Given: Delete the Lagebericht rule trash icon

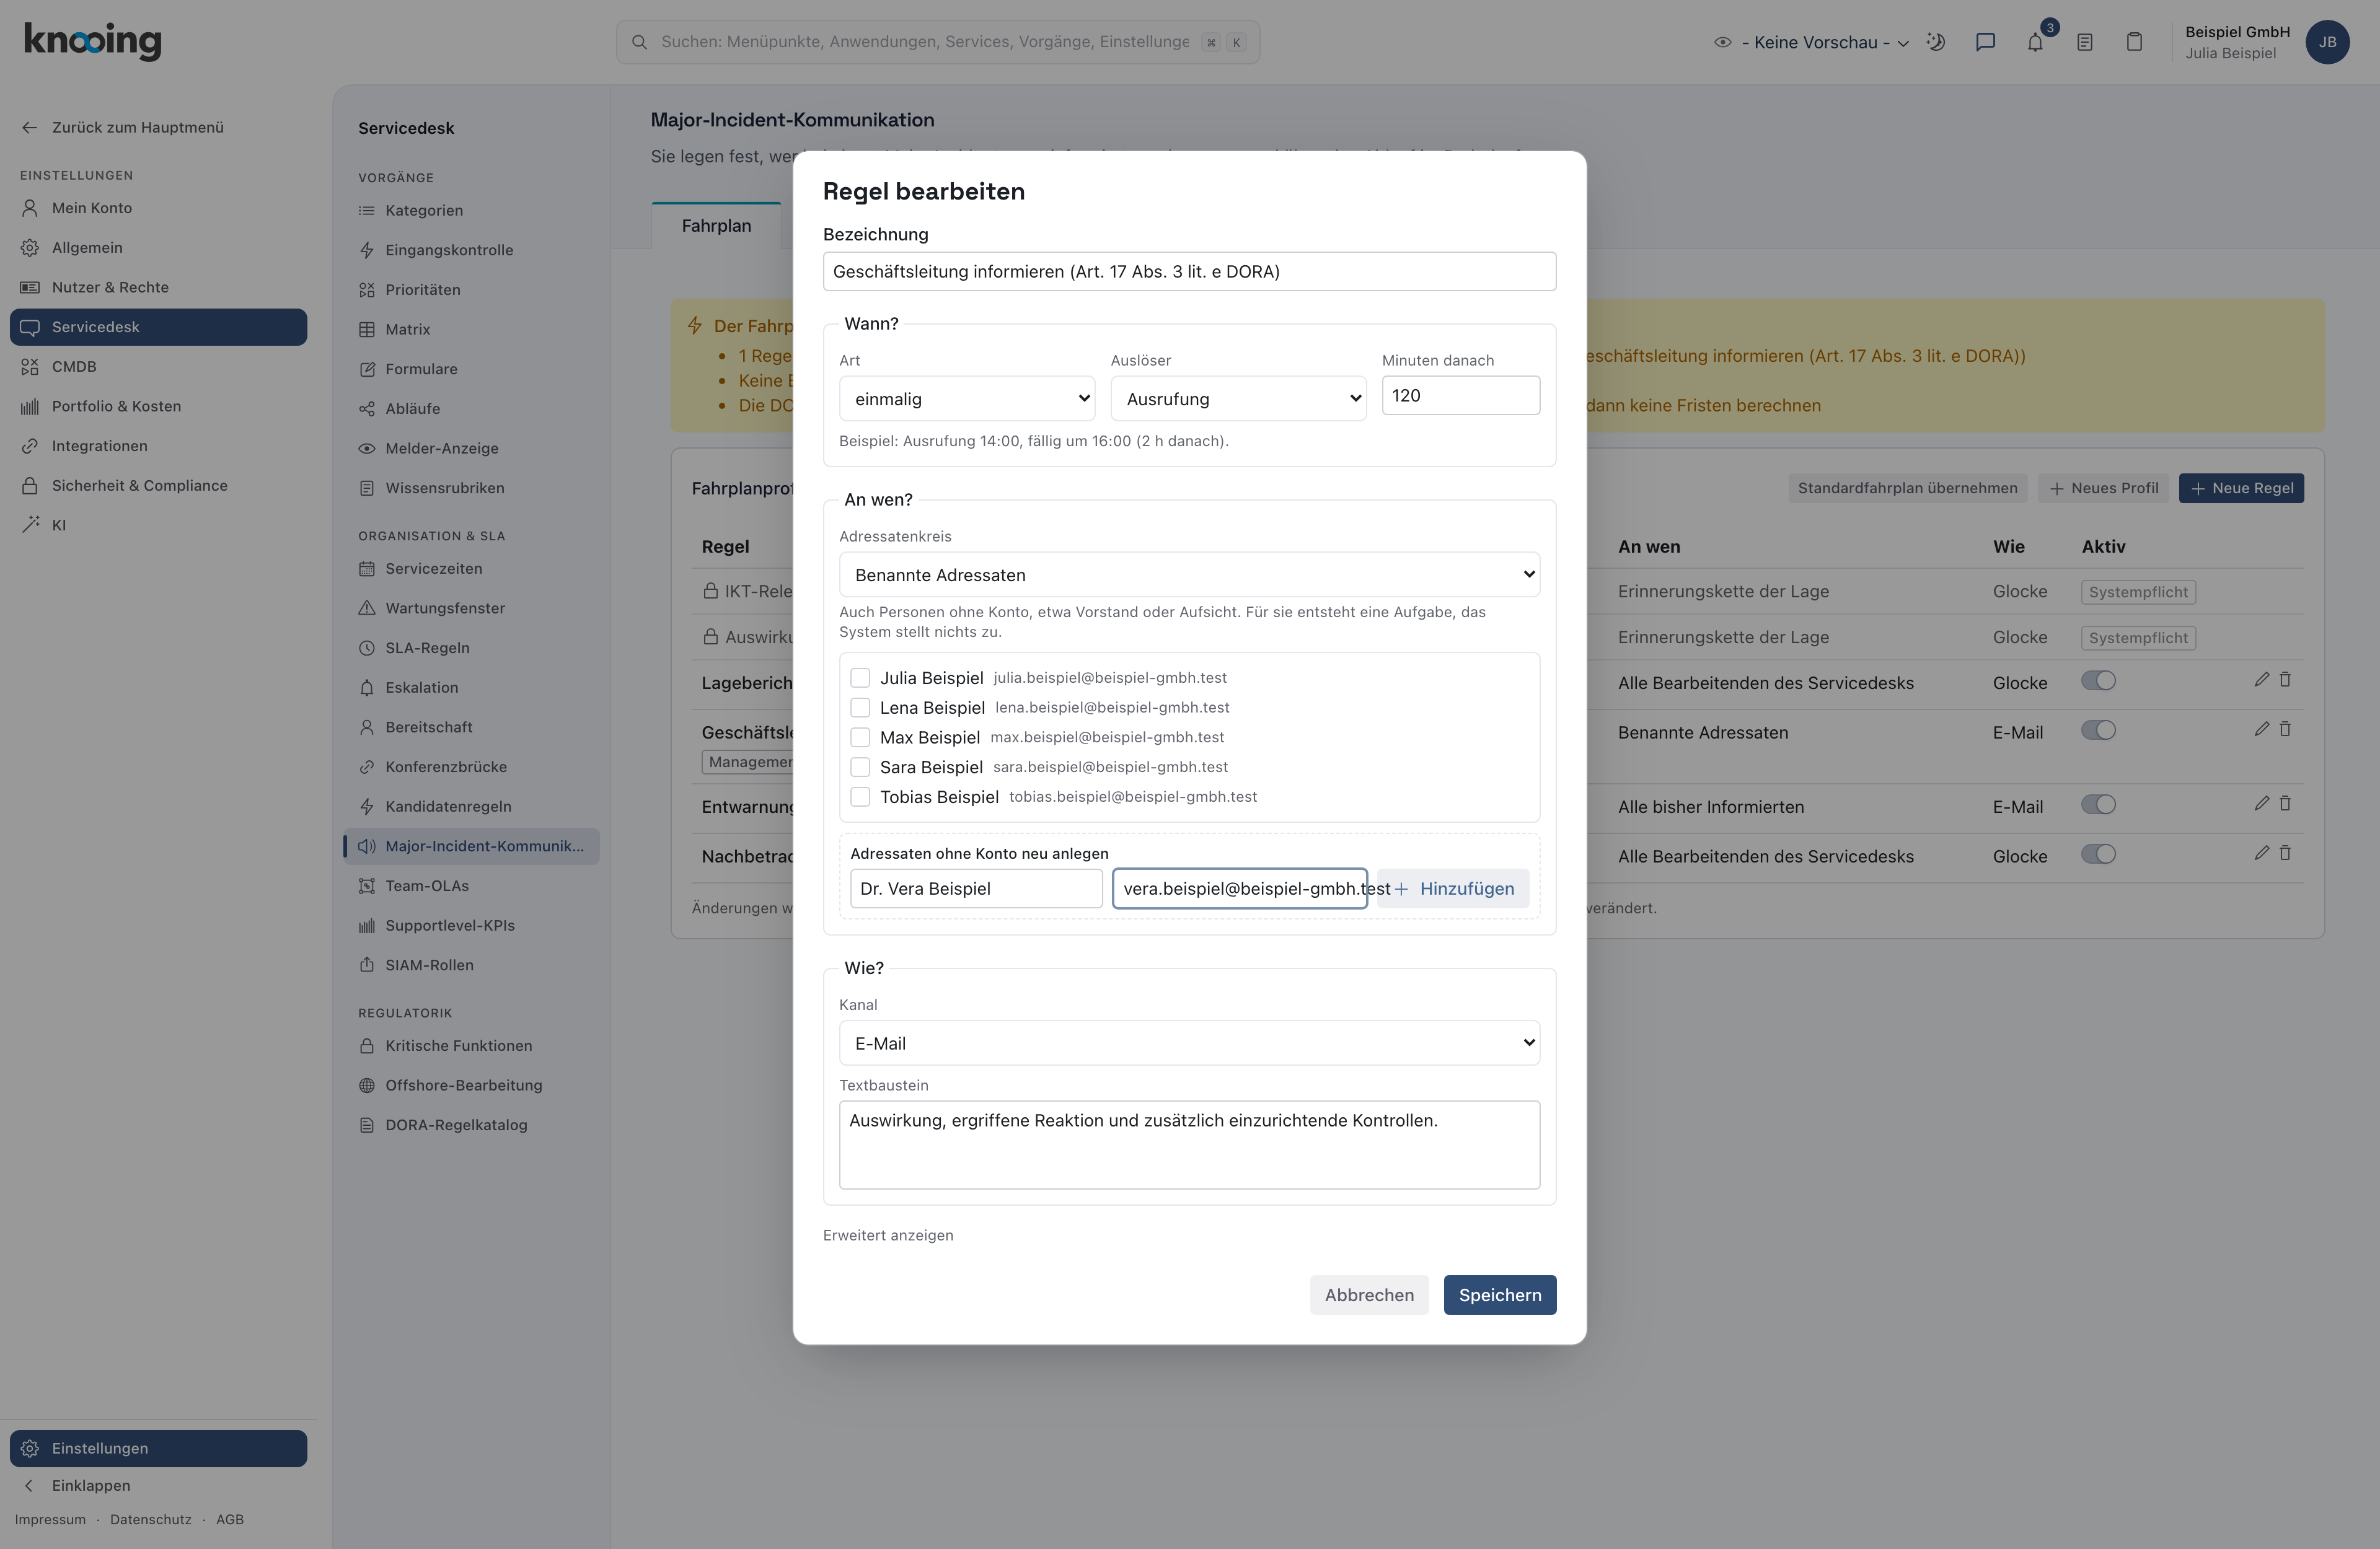Looking at the screenshot, I should [x=2285, y=680].
